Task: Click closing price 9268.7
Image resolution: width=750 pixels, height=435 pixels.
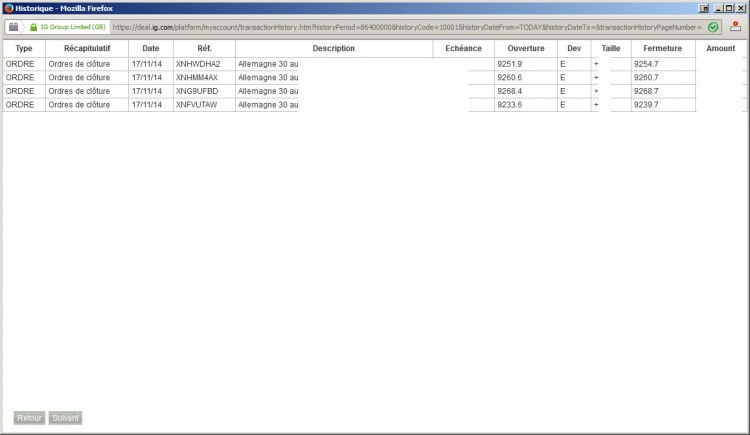Action: click(646, 91)
